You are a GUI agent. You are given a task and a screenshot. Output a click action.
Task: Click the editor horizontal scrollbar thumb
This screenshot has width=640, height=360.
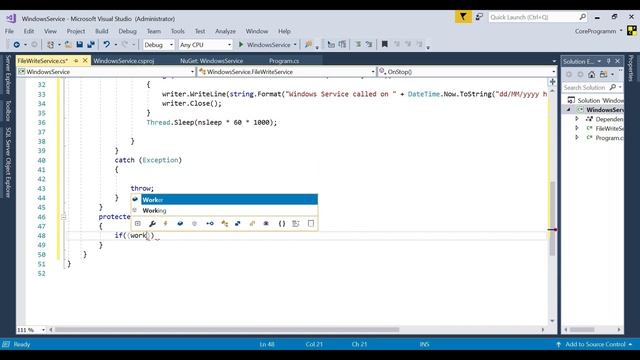click(x=227, y=329)
